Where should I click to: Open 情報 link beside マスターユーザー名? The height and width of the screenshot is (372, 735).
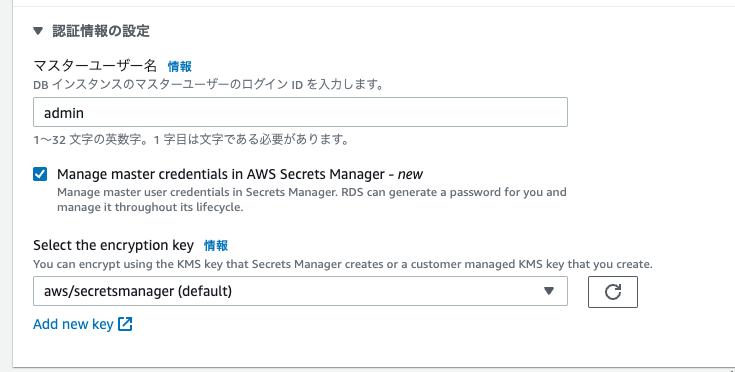180,67
